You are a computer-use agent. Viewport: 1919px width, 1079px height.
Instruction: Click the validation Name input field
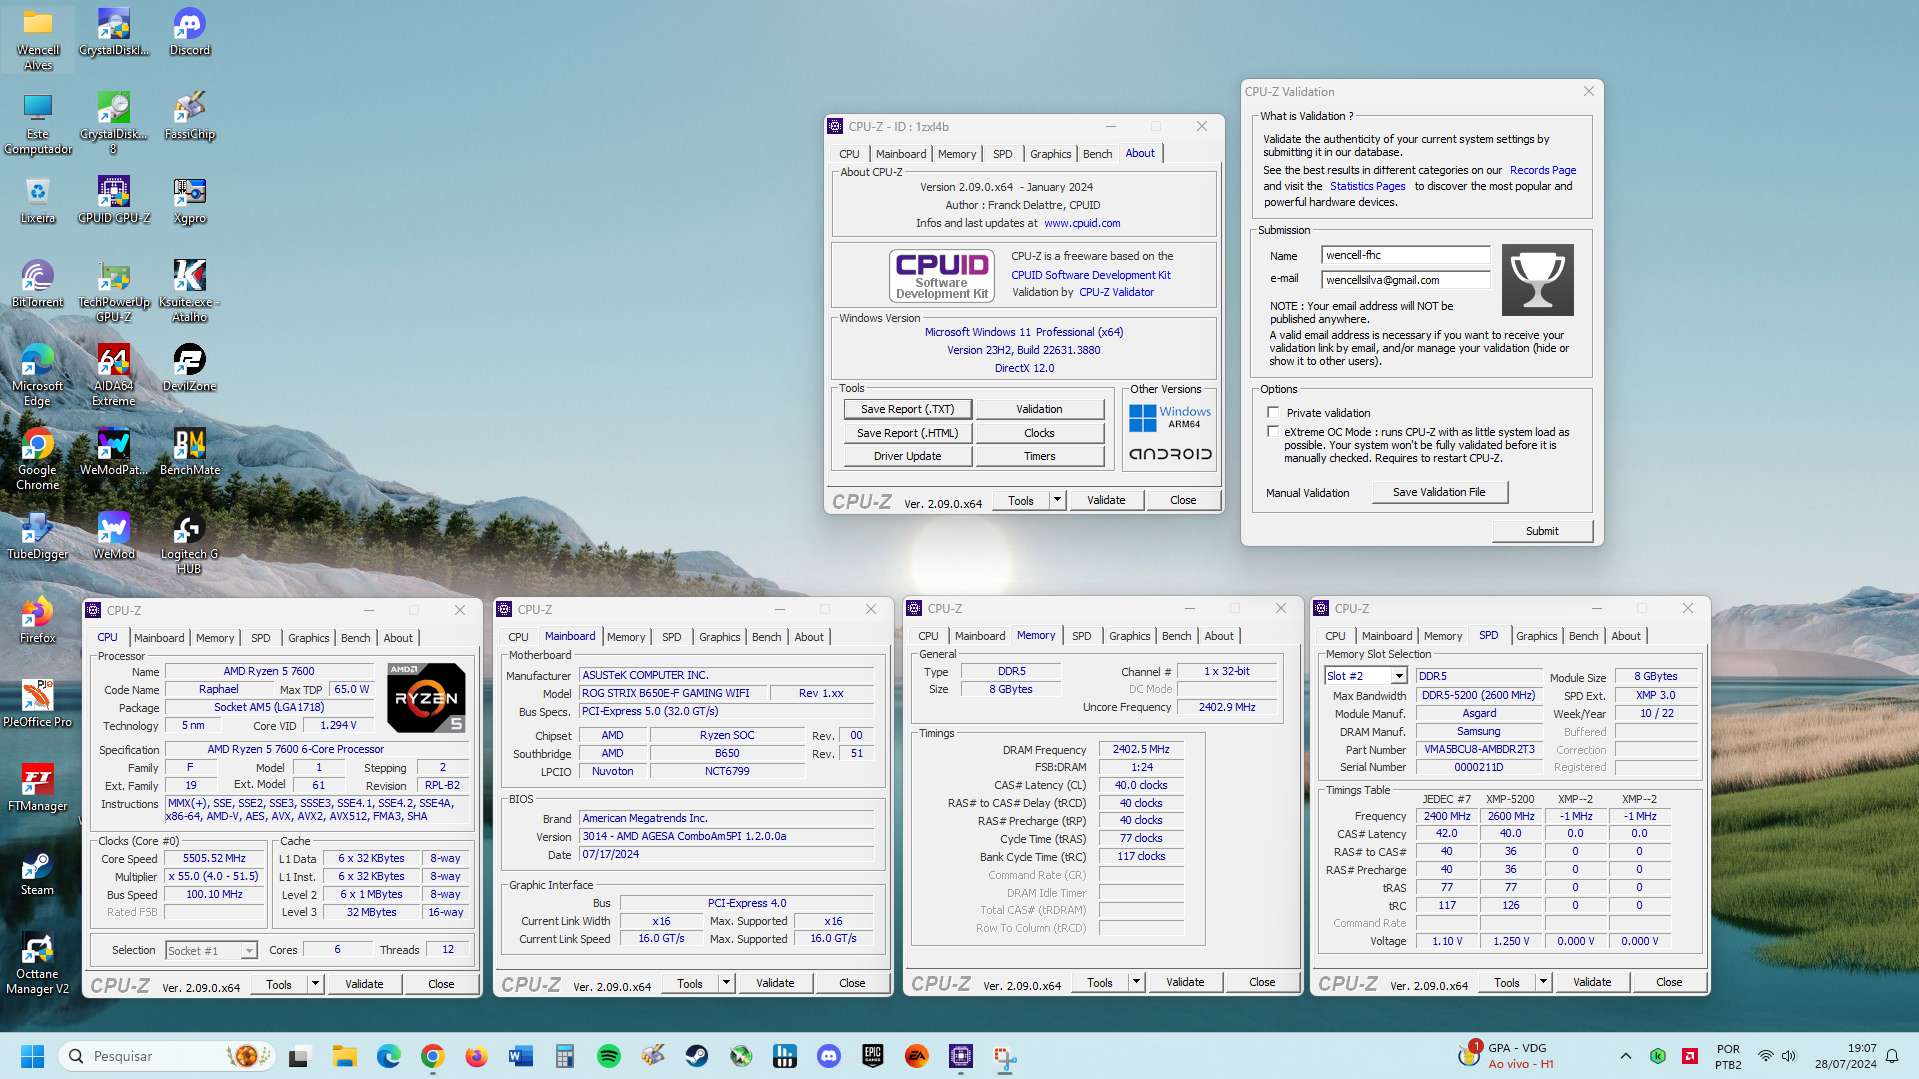(1405, 255)
